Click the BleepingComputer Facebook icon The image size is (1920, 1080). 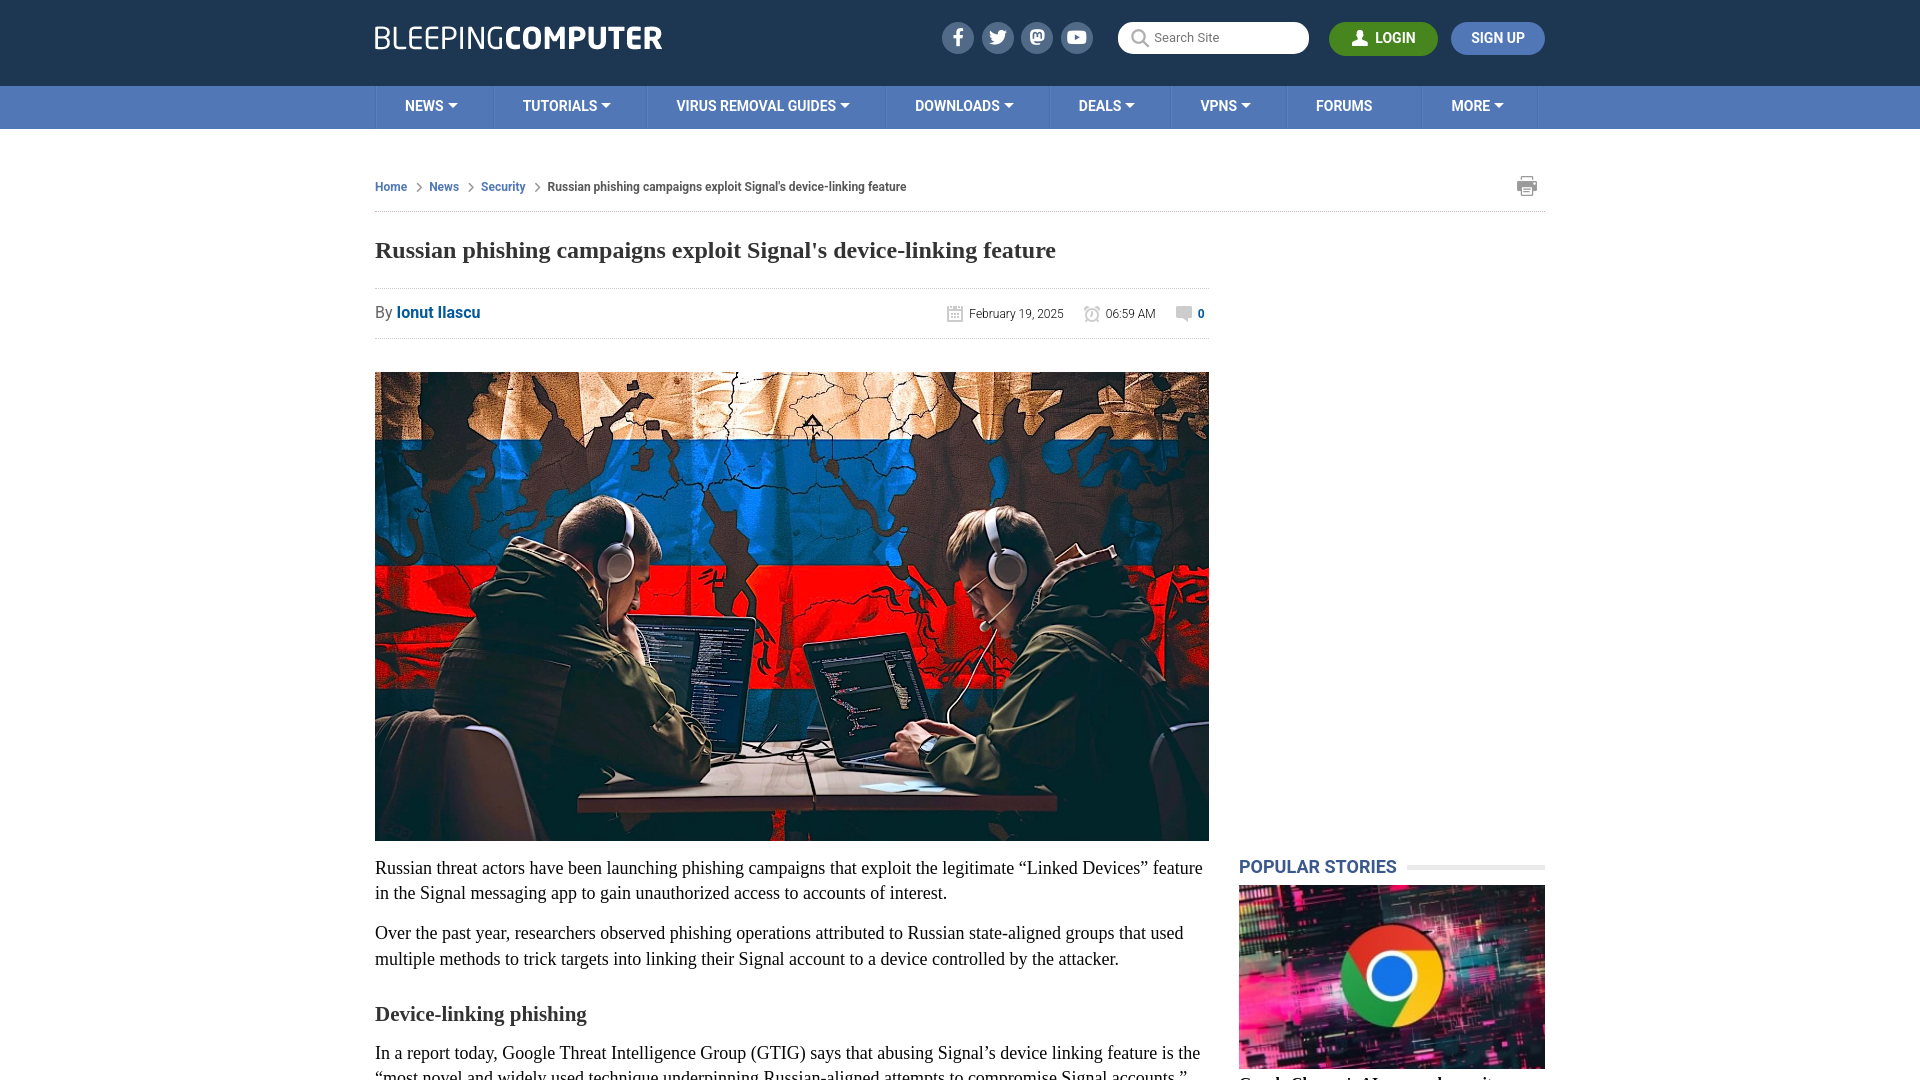pos(956,37)
